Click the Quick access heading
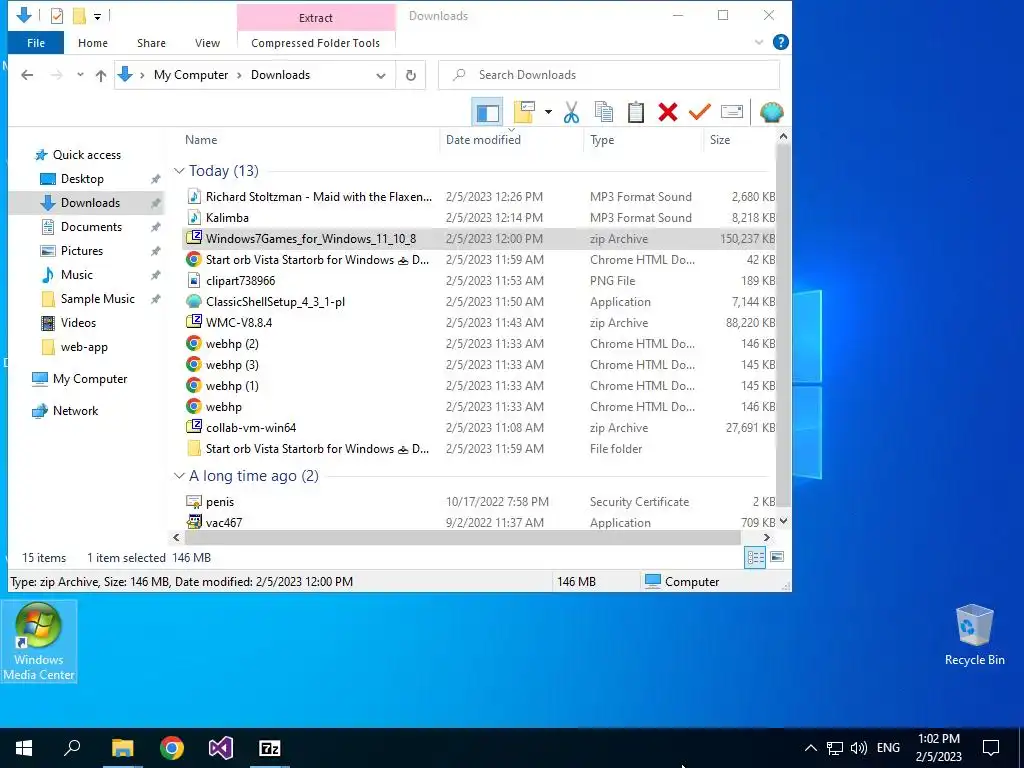The image size is (1024, 768). click(x=86, y=155)
